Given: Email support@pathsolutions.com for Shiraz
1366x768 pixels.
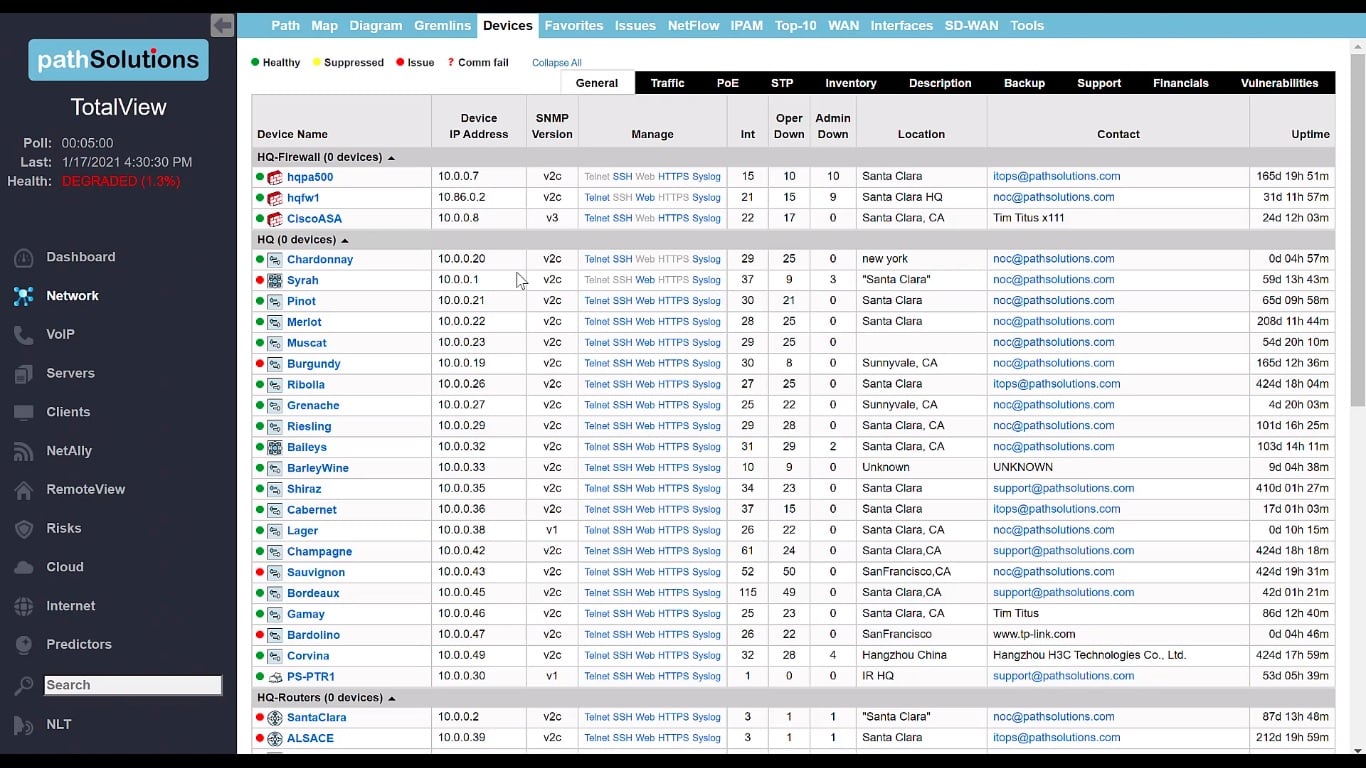Looking at the screenshot, I should pyautogui.click(x=1063, y=489).
